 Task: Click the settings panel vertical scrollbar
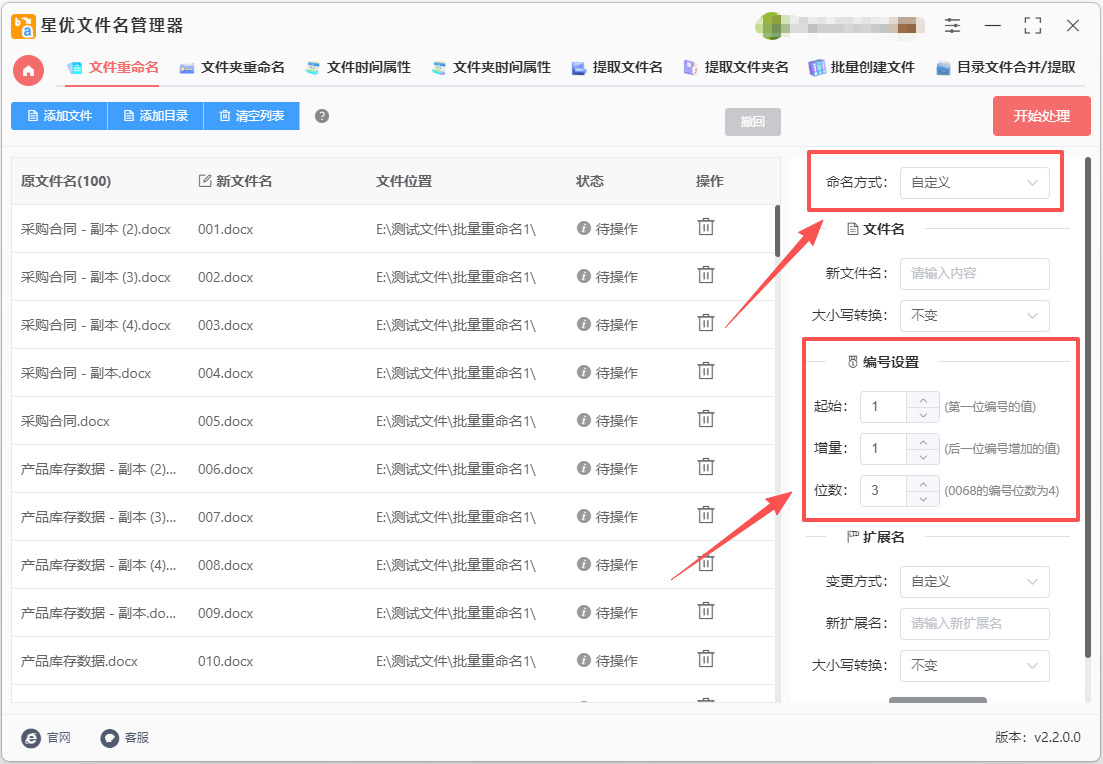pos(1088,408)
